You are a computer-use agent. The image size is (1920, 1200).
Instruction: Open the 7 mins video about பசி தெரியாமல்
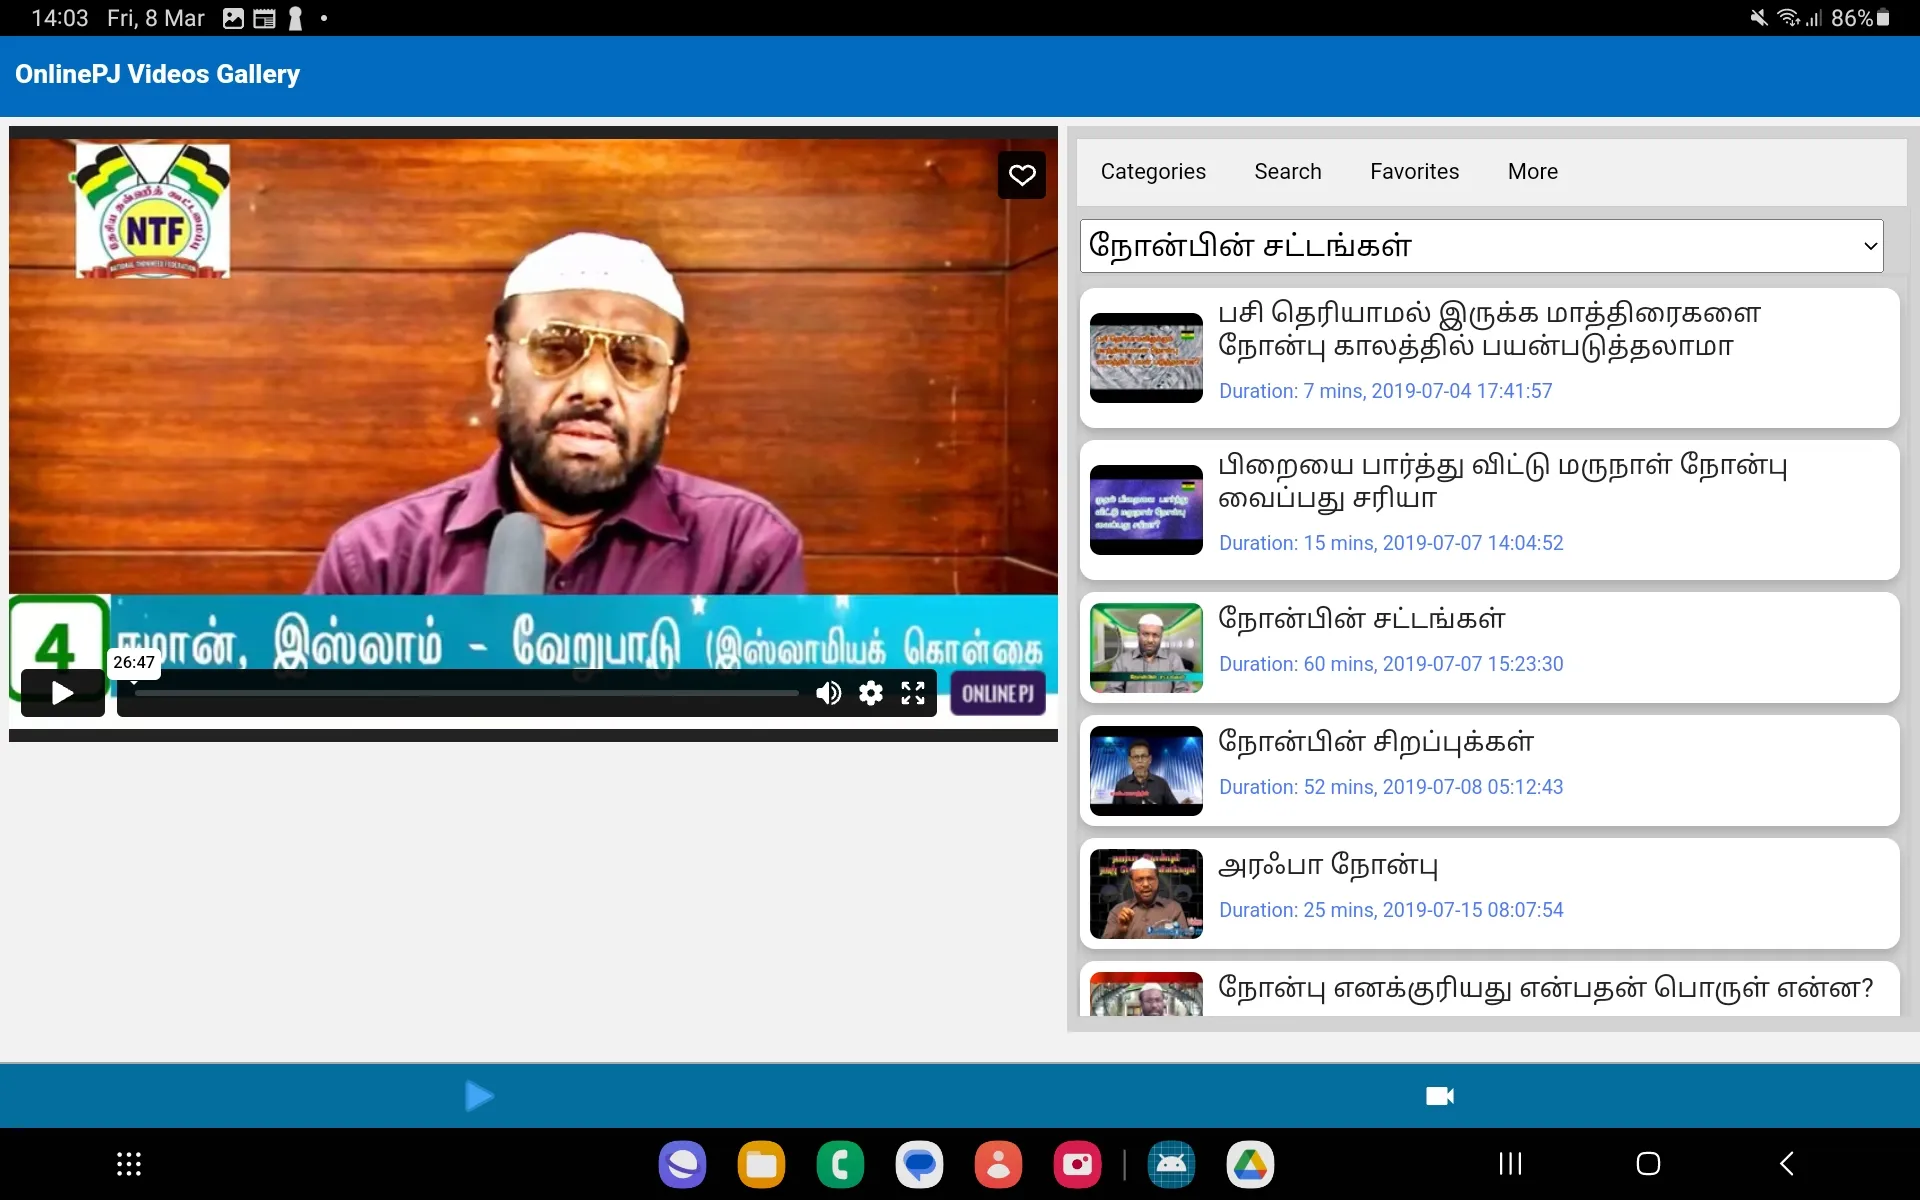(1489, 358)
